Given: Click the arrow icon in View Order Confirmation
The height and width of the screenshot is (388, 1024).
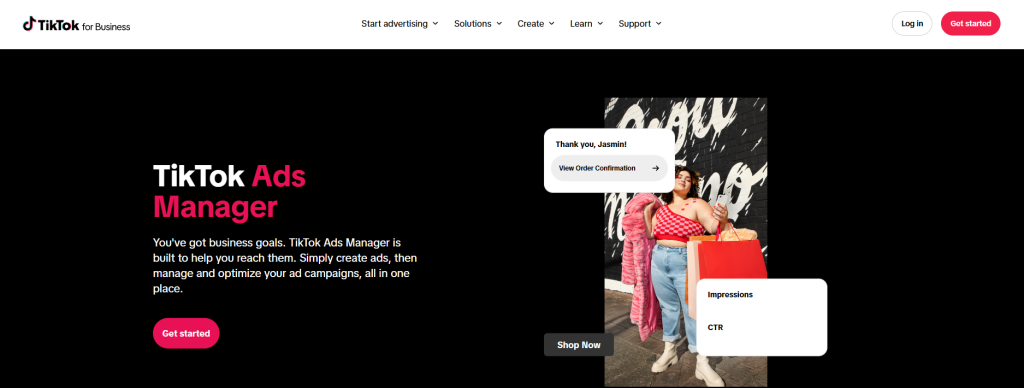Looking at the screenshot, I should tap(655, 168).
